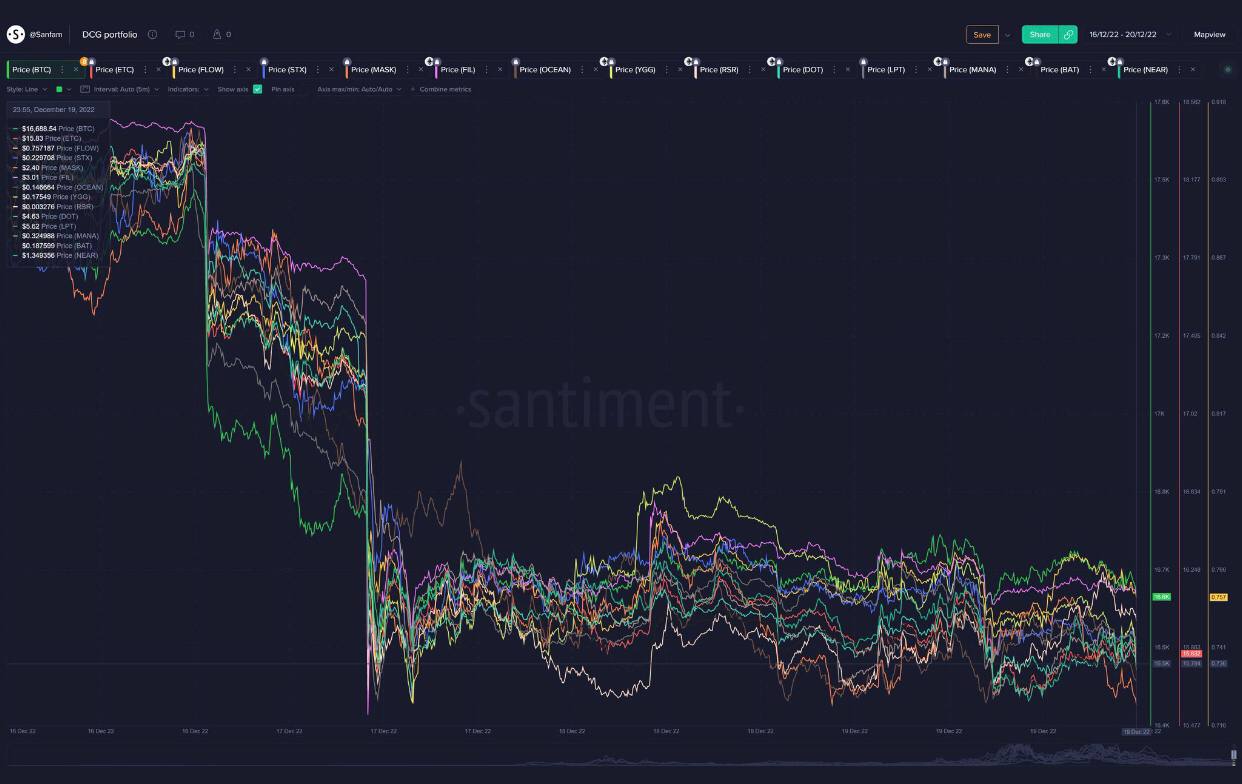This screenshot has width=1242, height=784.
Task: Open the three-dot menu for Price (BTC)
Action: pos(62,70)
